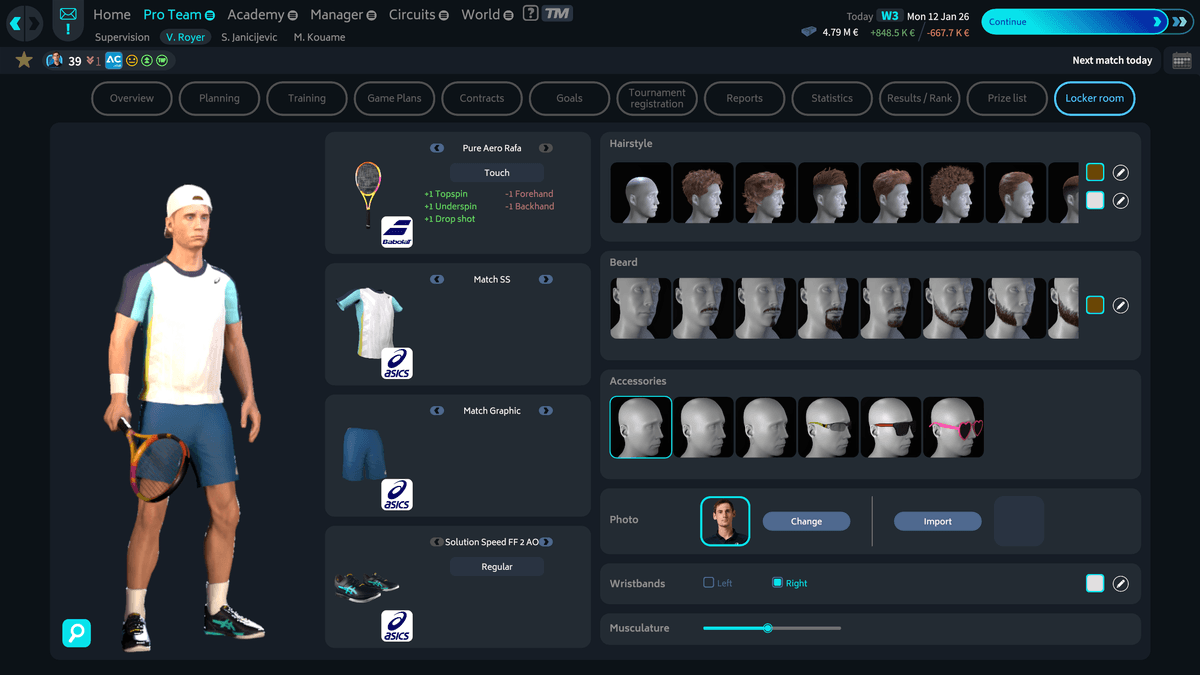This screenshot has height=675, width=1200.
Task: Open the calendar icon near Next match
Action: pyautogui.click(x=1181, y=60)
